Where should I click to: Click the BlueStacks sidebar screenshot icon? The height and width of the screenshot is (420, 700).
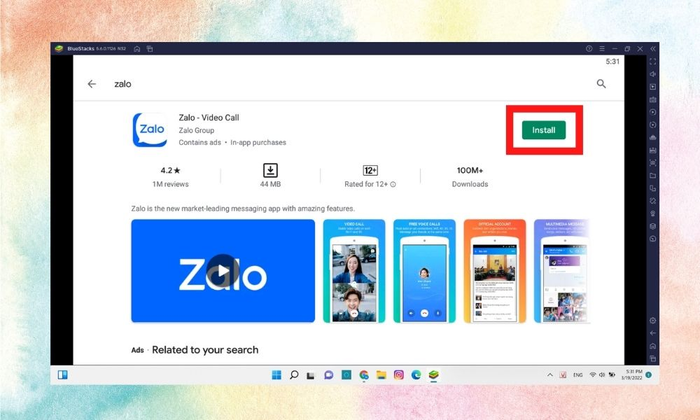[x=653, y=163]
